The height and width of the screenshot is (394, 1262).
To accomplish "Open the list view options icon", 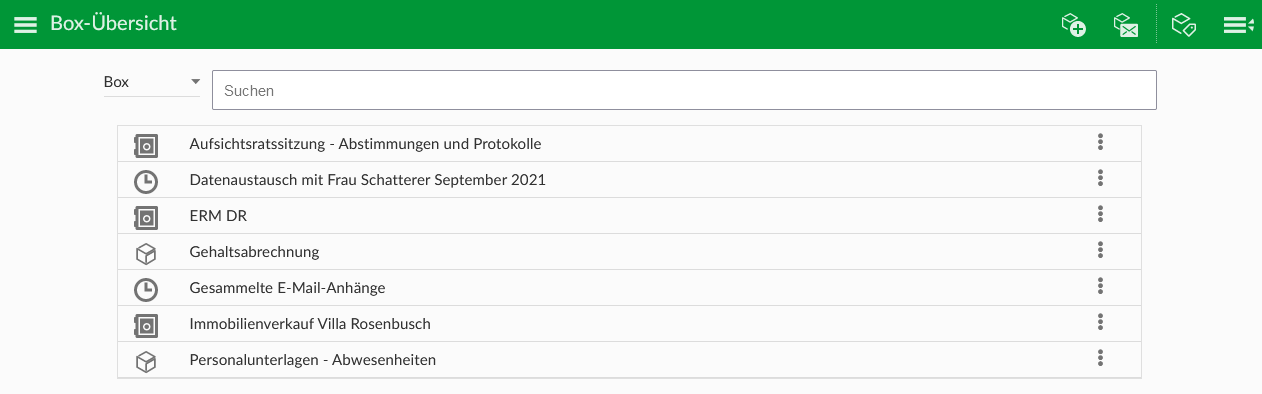I will (x=1238, y=25).
